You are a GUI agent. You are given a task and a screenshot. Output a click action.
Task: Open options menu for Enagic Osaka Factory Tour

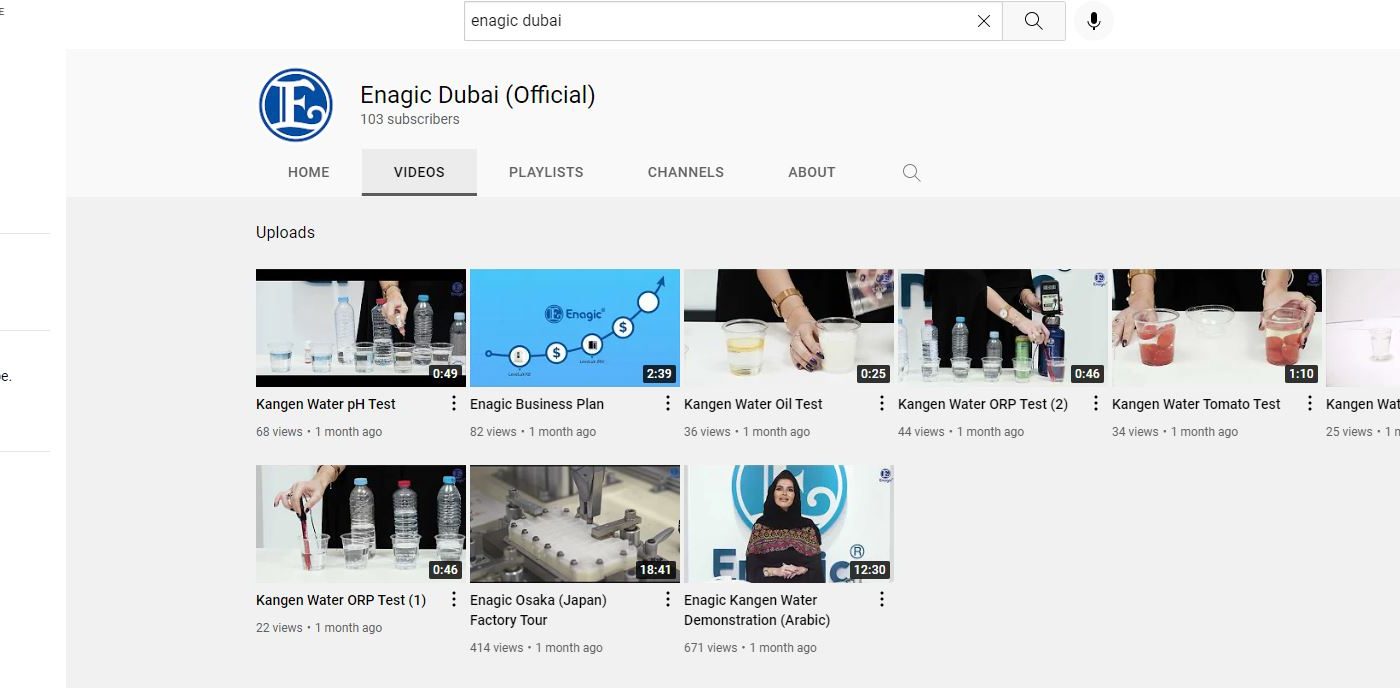click(668, 600)
